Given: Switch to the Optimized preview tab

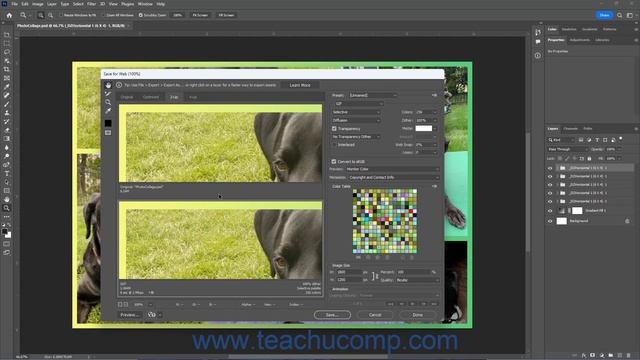Looking at the screenshot, I should coord(151,97).
